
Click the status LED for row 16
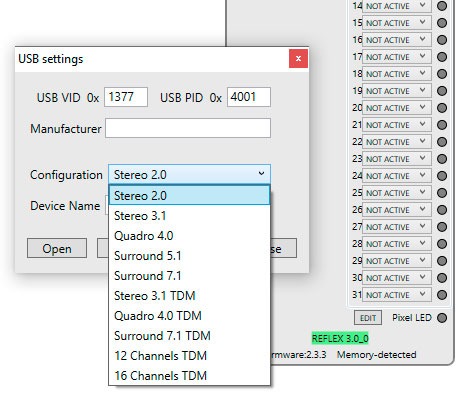coord(442,40)
